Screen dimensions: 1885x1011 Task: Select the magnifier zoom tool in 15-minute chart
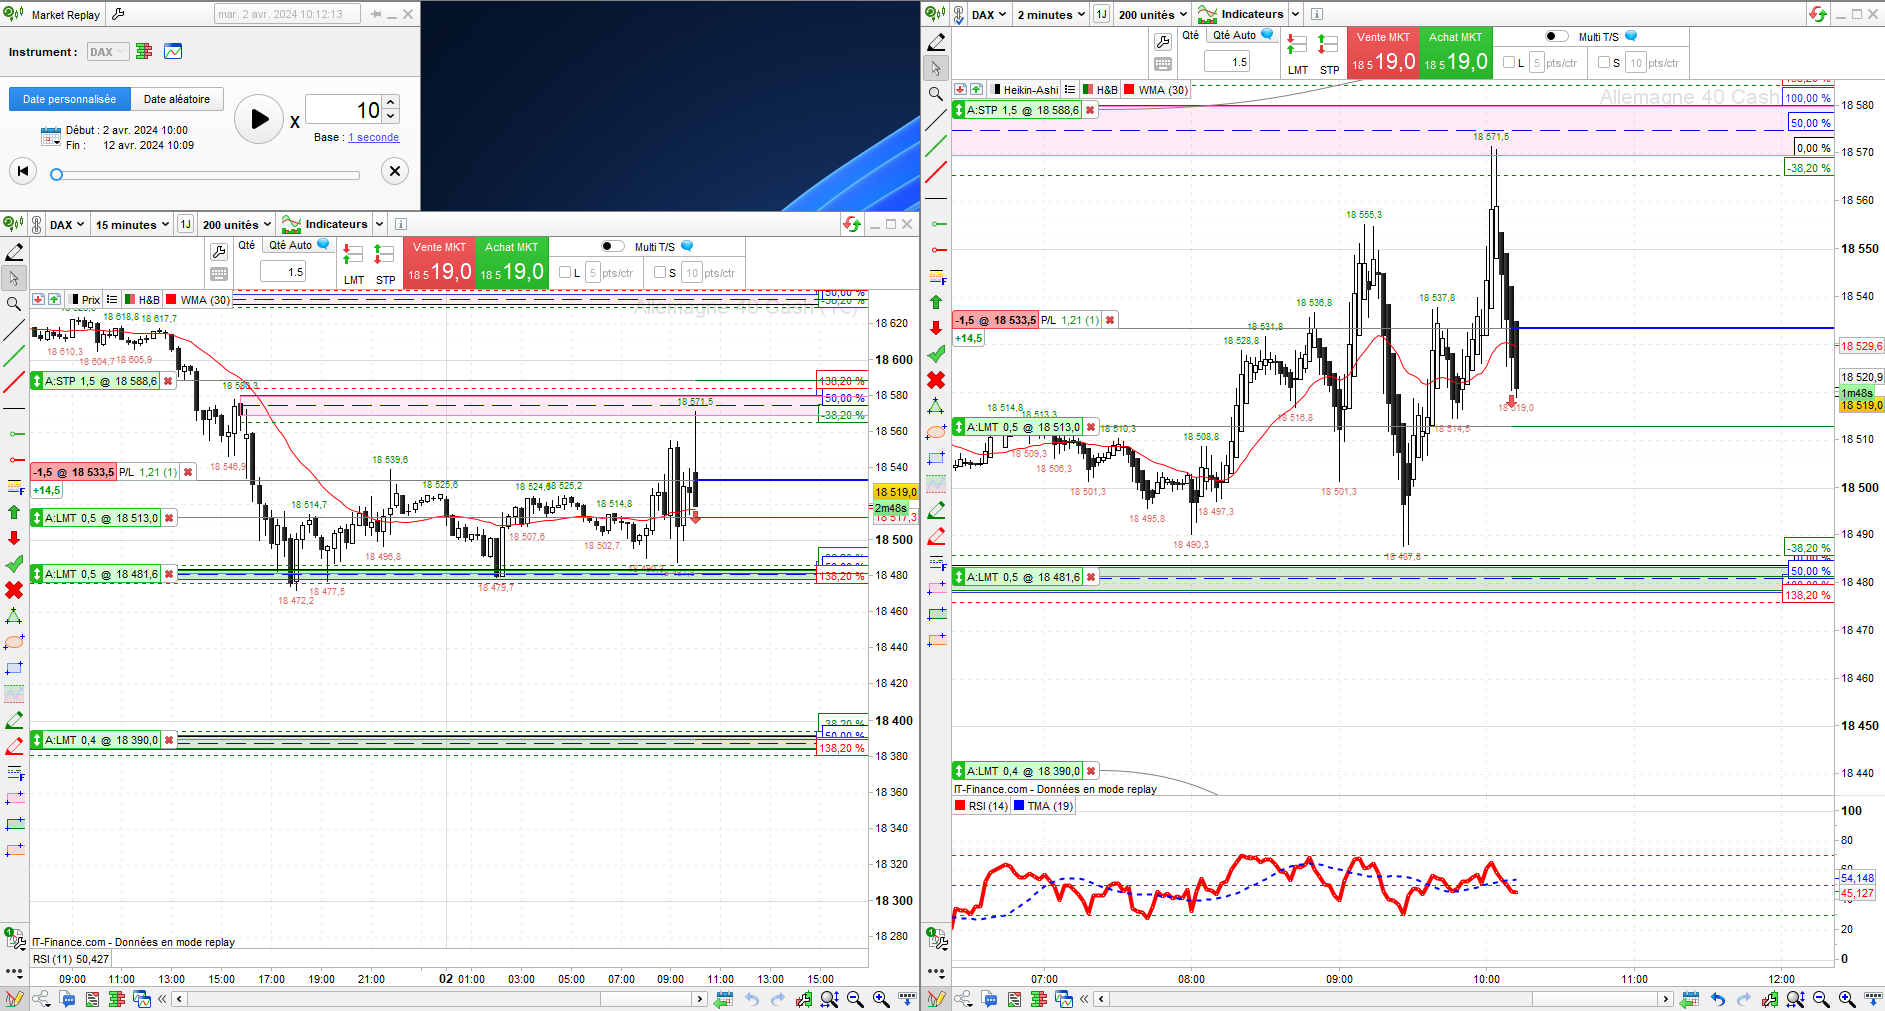pos(14,303)
